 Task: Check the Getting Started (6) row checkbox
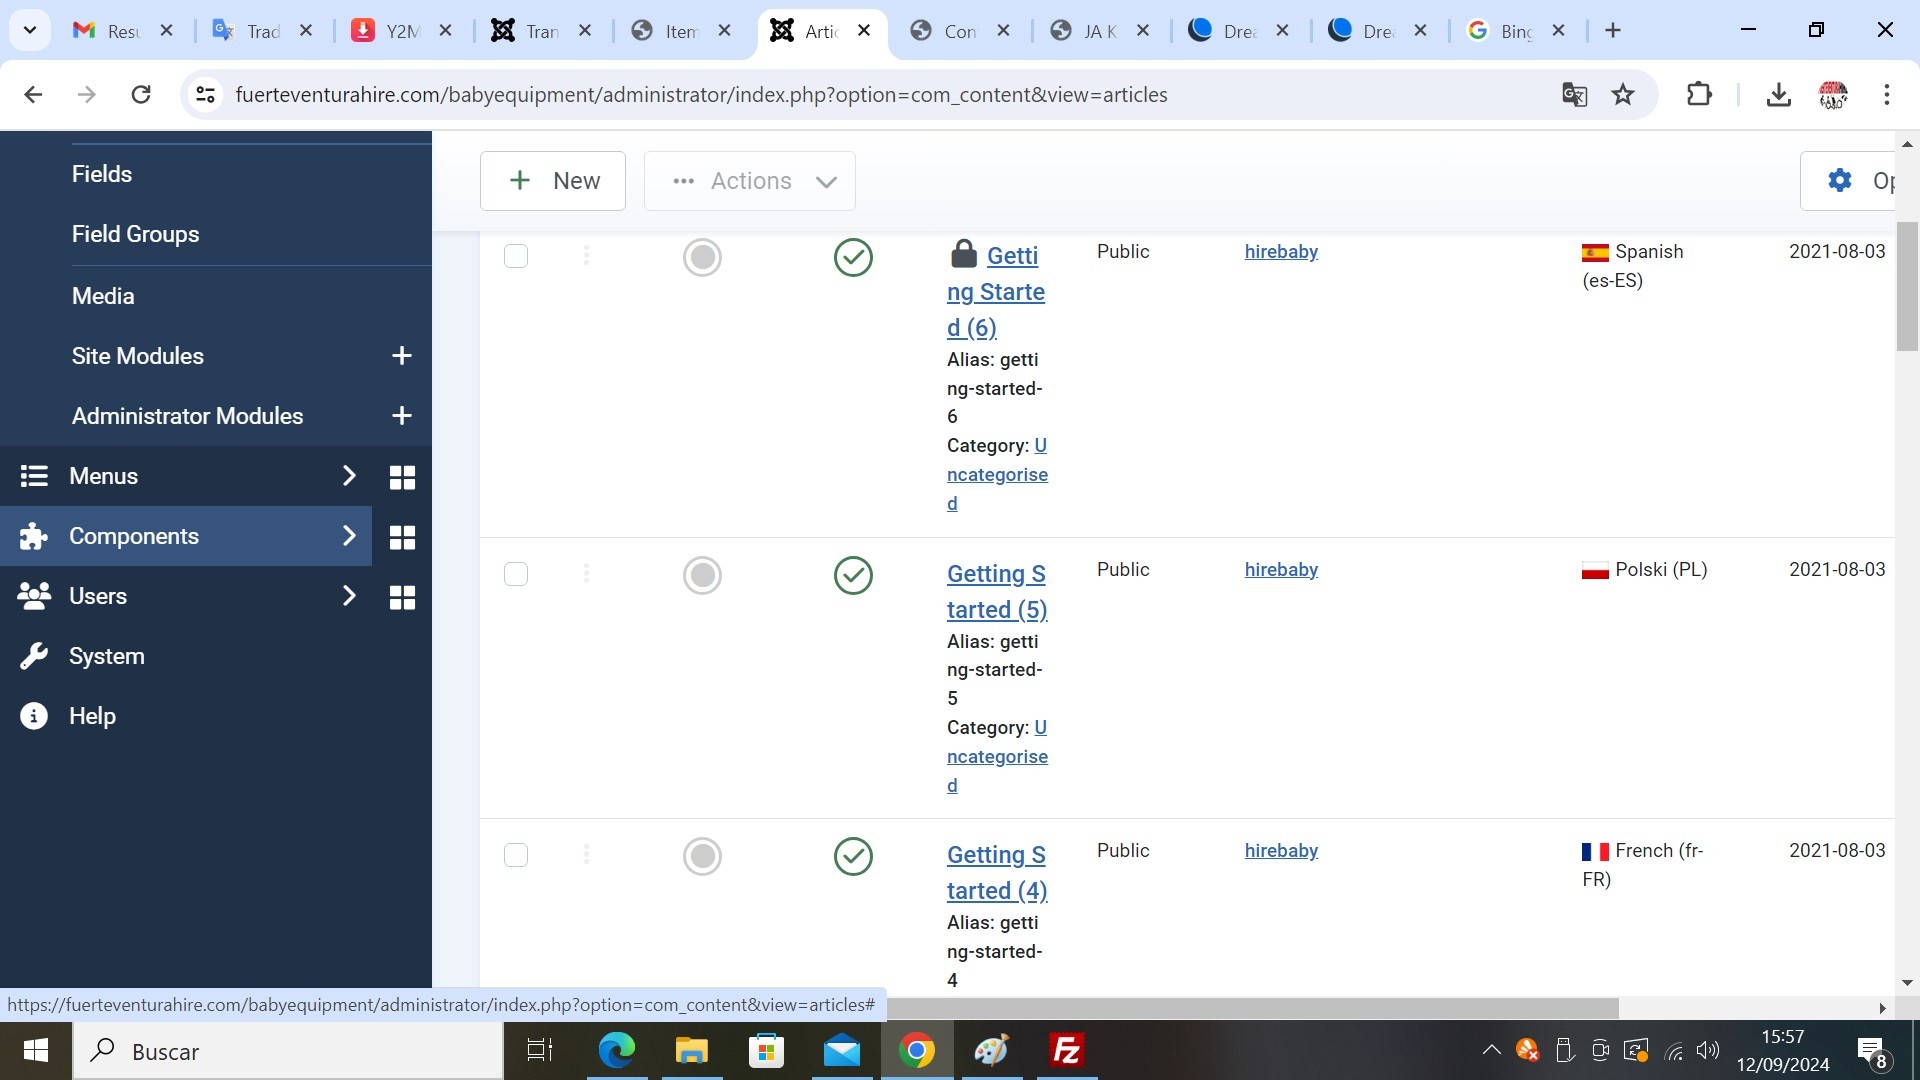coord(516,256)
